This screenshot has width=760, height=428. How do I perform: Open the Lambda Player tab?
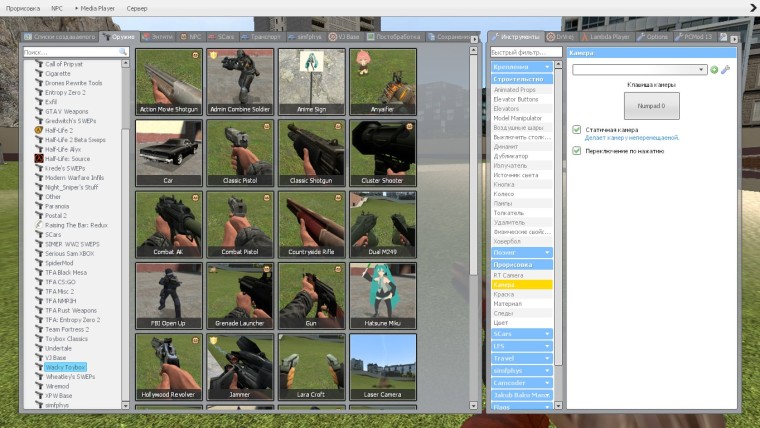pos(606,37)
